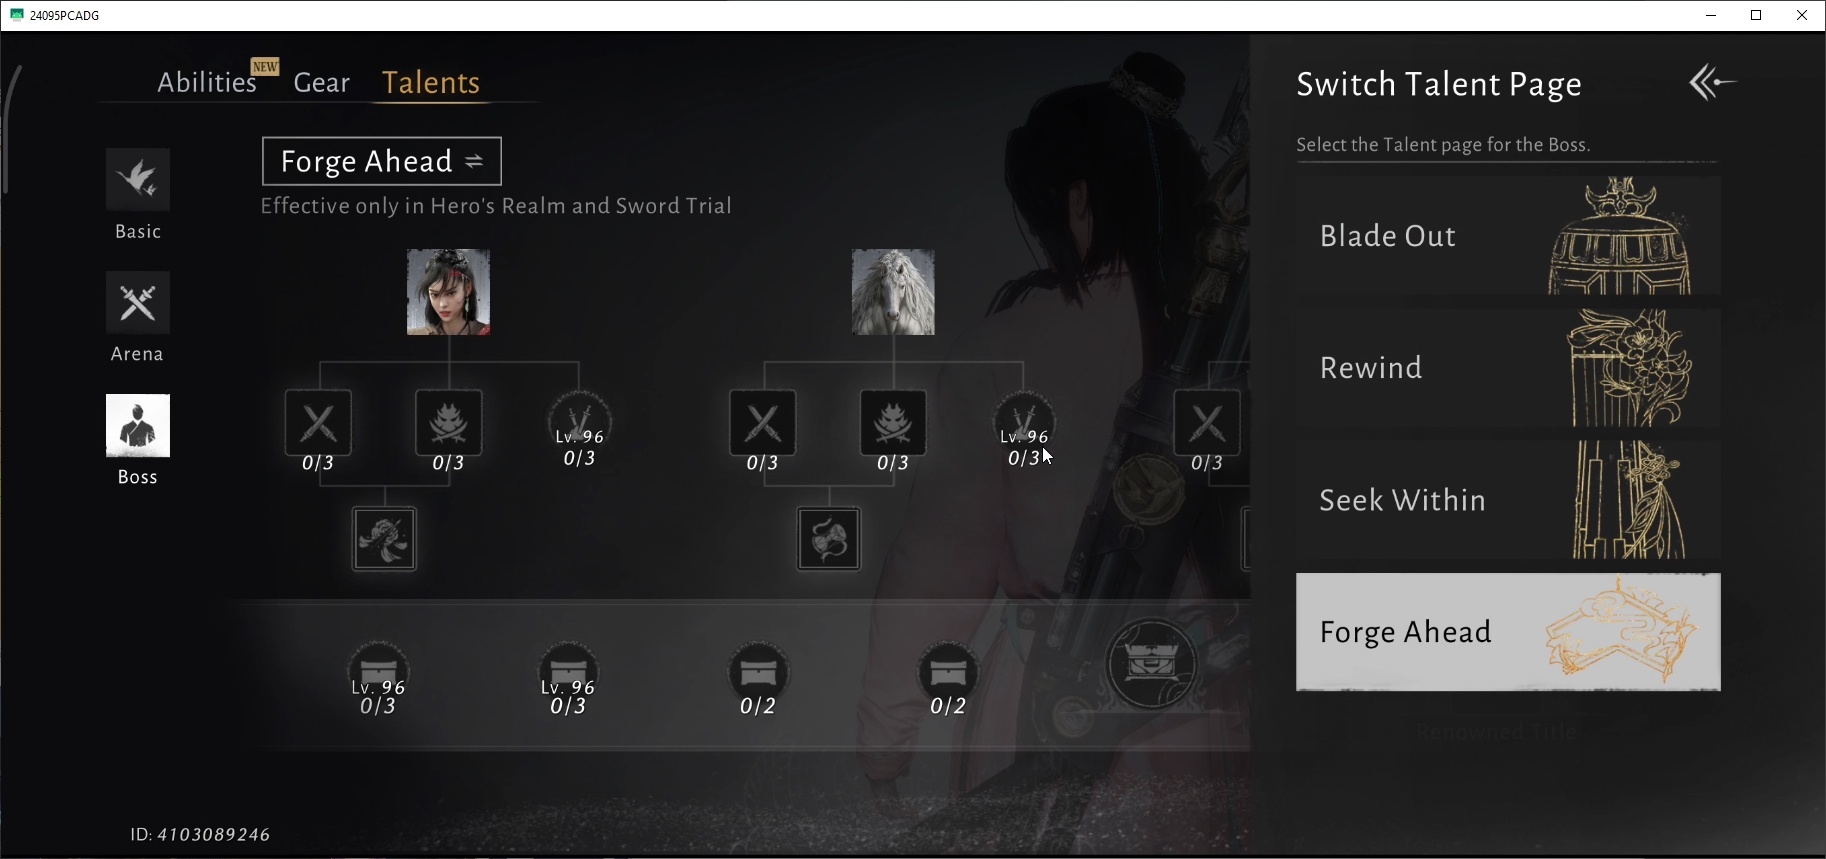1826x859 pixels.
Task: Click the female boss portrait
Action: [x=448, y=292]
